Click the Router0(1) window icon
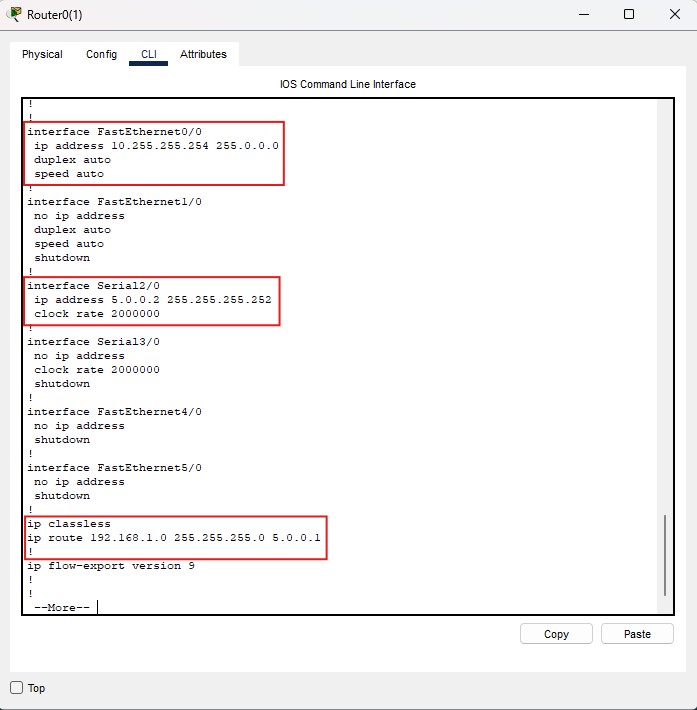 coord(15,14)
